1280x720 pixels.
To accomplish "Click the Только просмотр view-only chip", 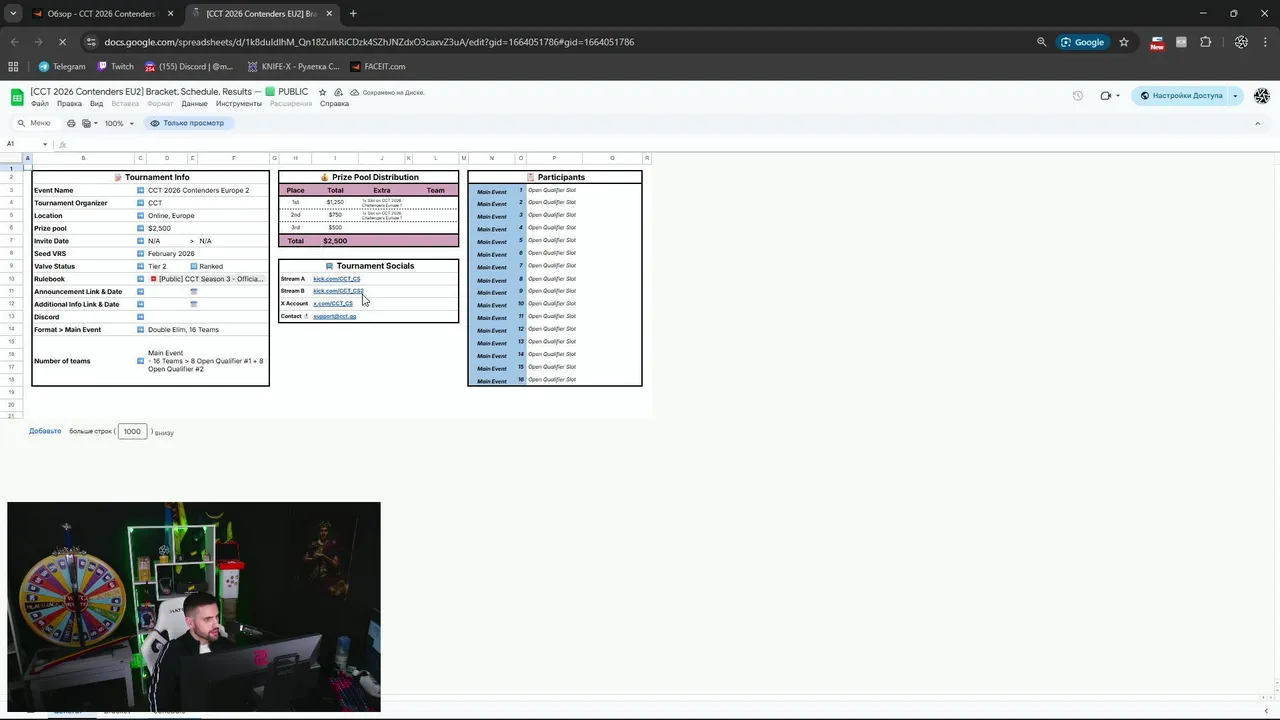I will coord(187,123).
